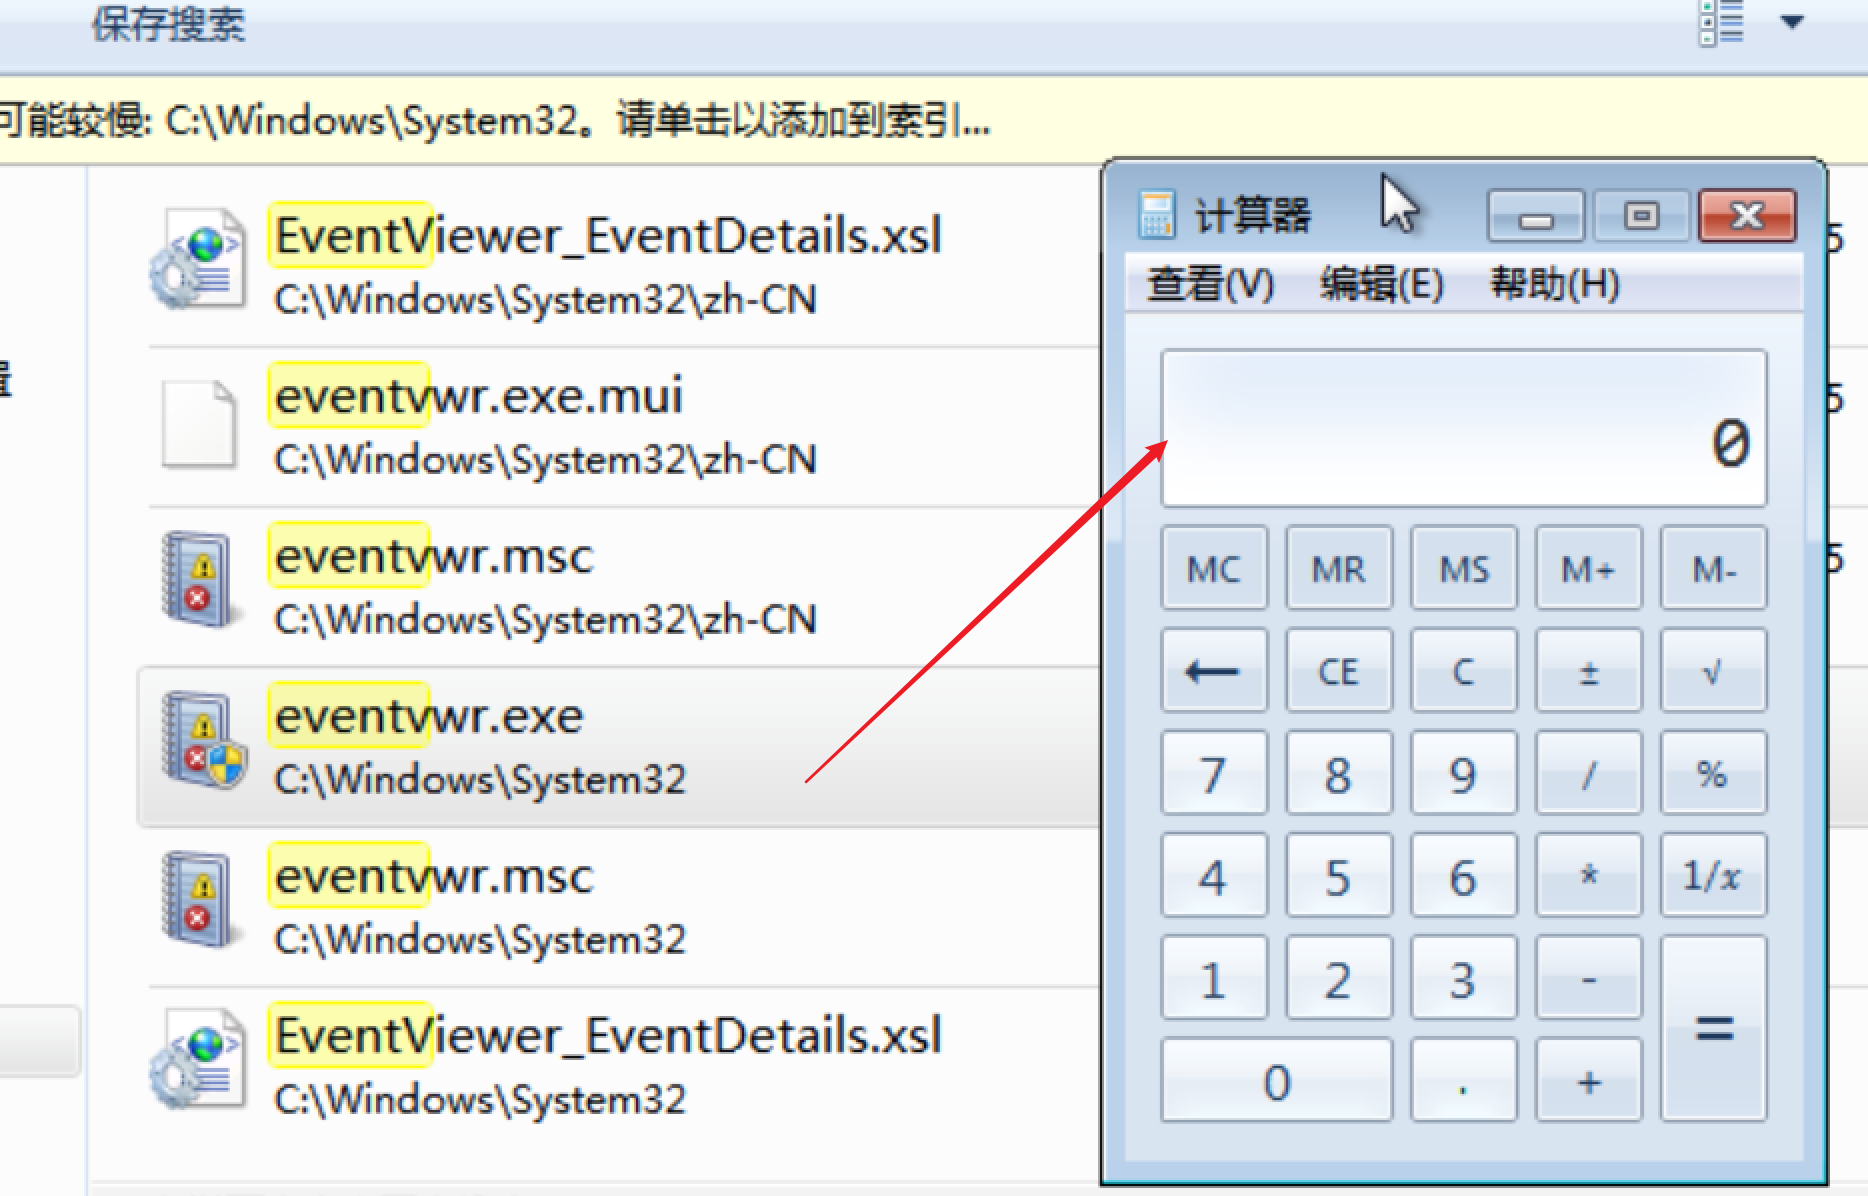Click the CE clear entry button
Screen dimensions: 1868x1196
[1339, 670]
